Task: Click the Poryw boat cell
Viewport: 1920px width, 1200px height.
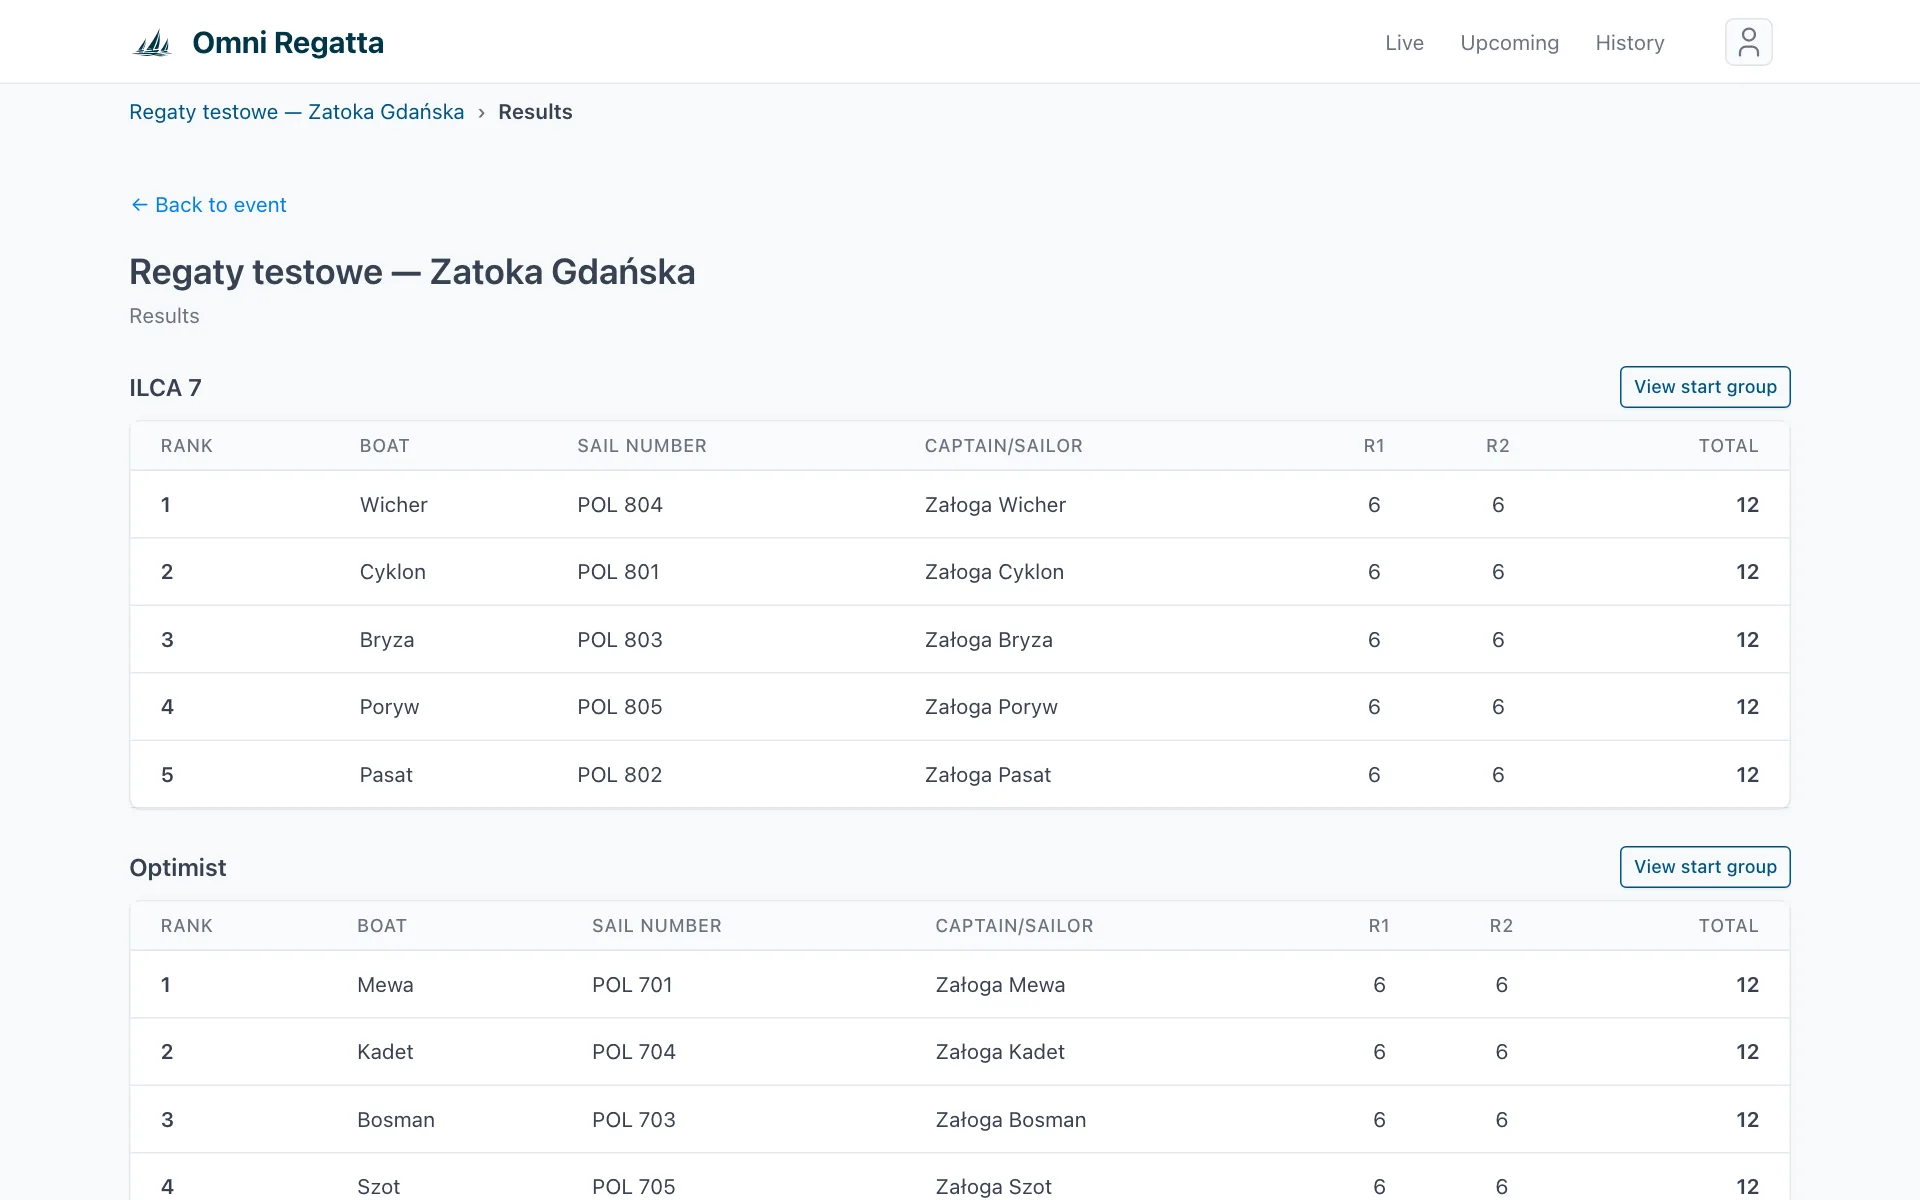Action: click(389, 707)
